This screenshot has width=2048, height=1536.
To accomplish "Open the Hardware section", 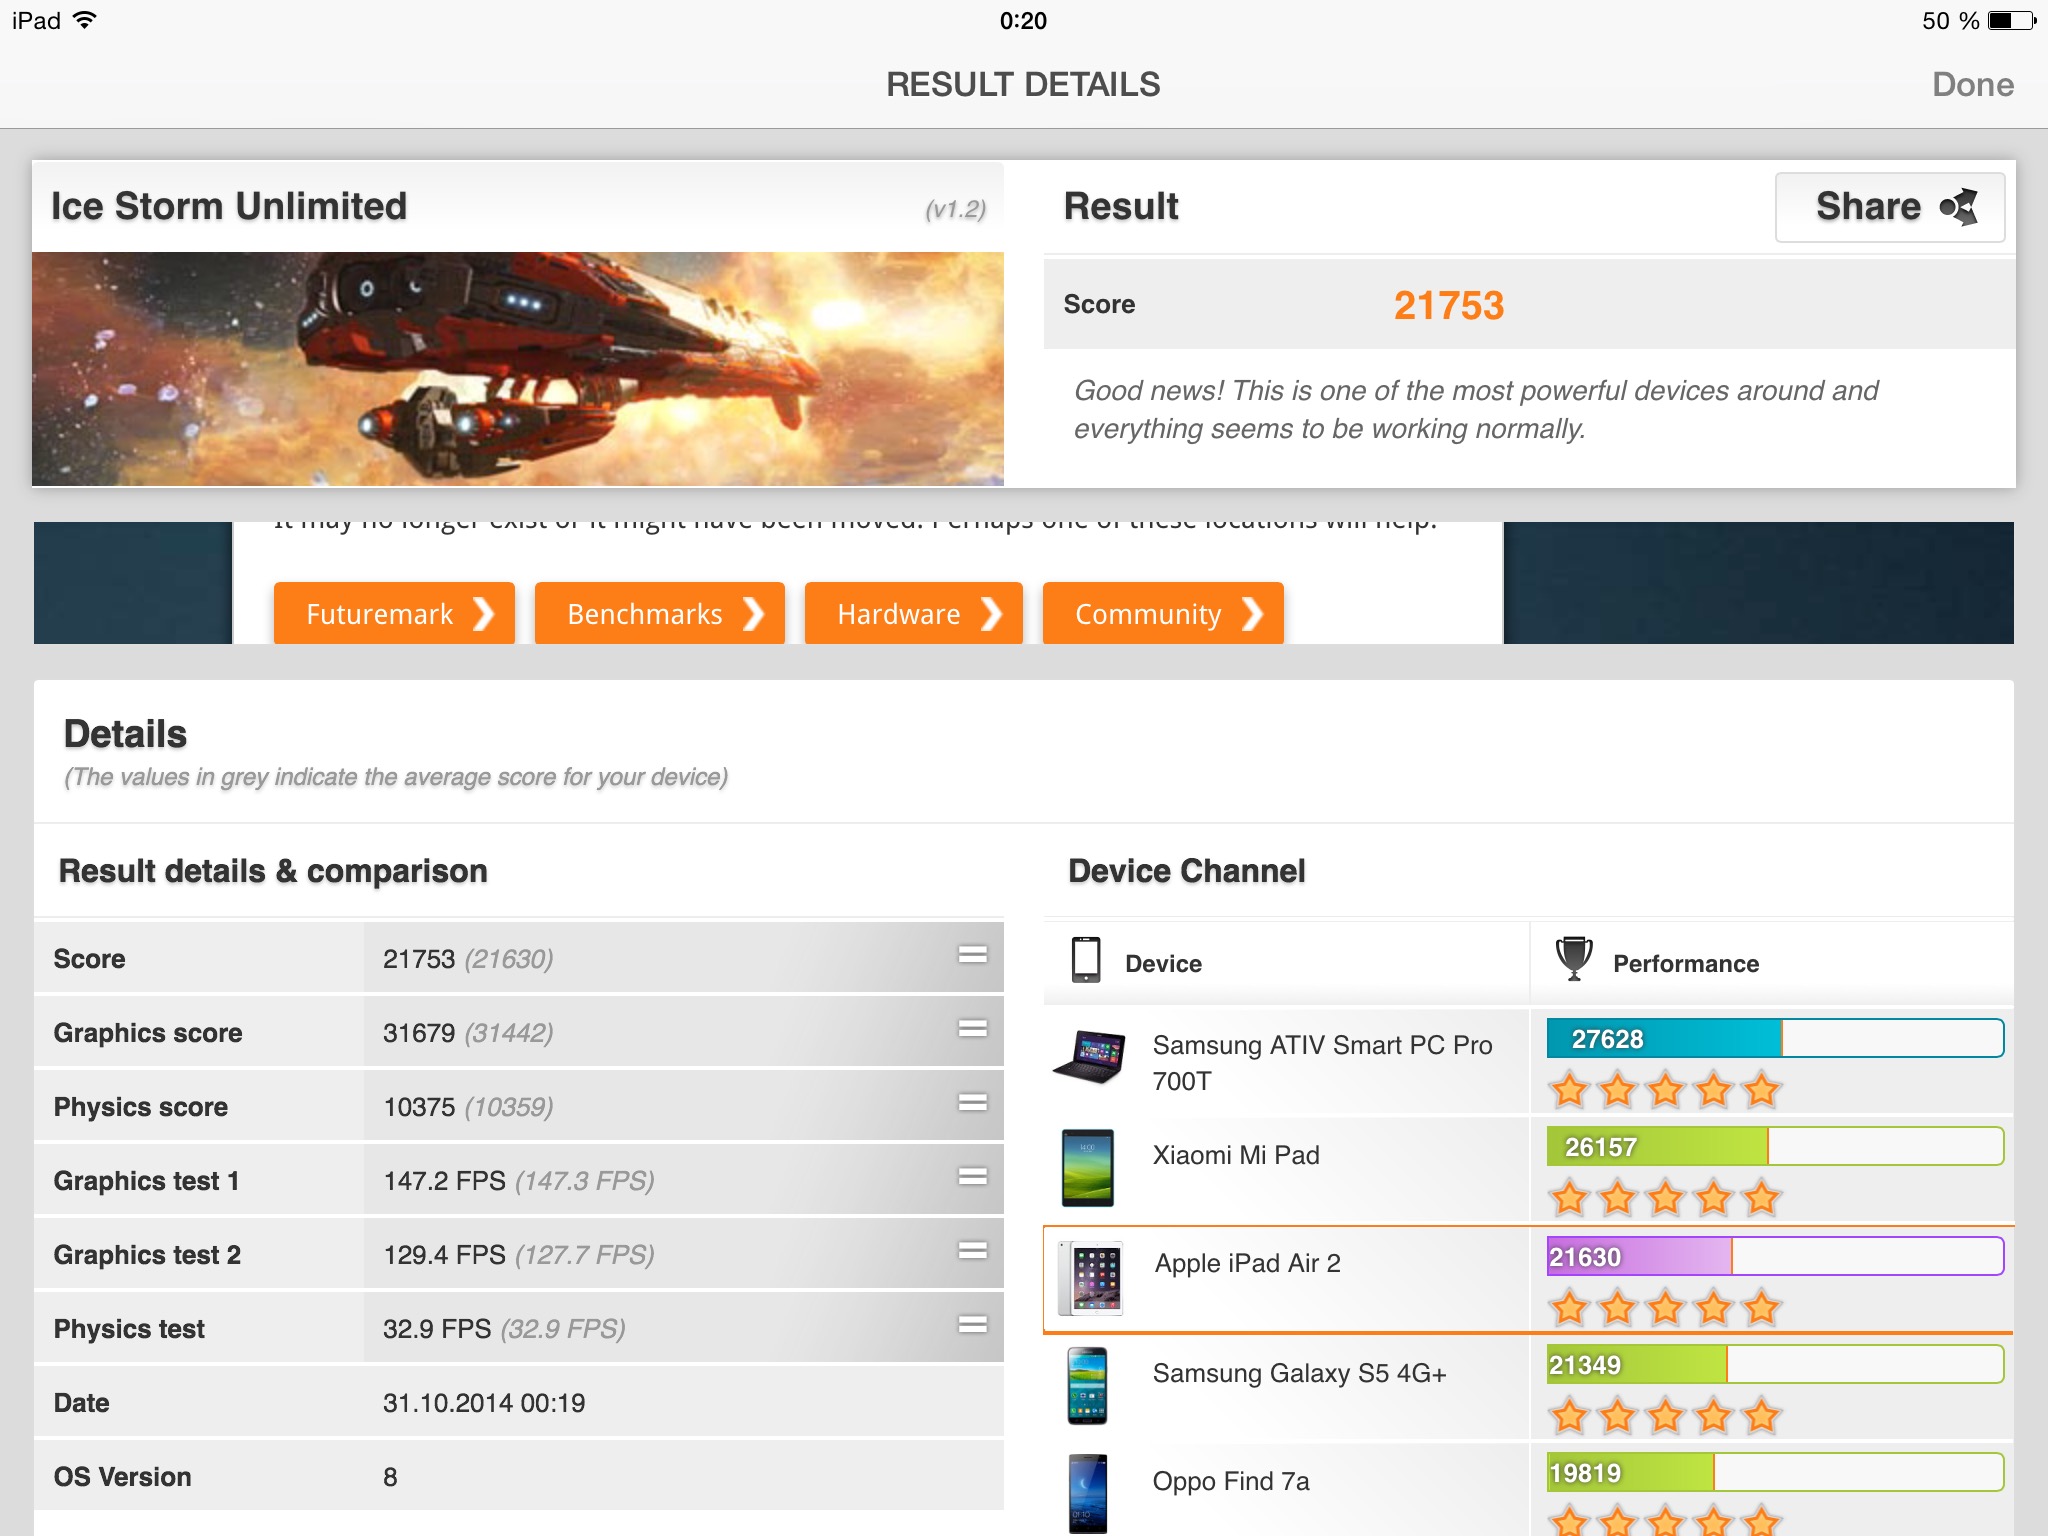I will 913,614.
